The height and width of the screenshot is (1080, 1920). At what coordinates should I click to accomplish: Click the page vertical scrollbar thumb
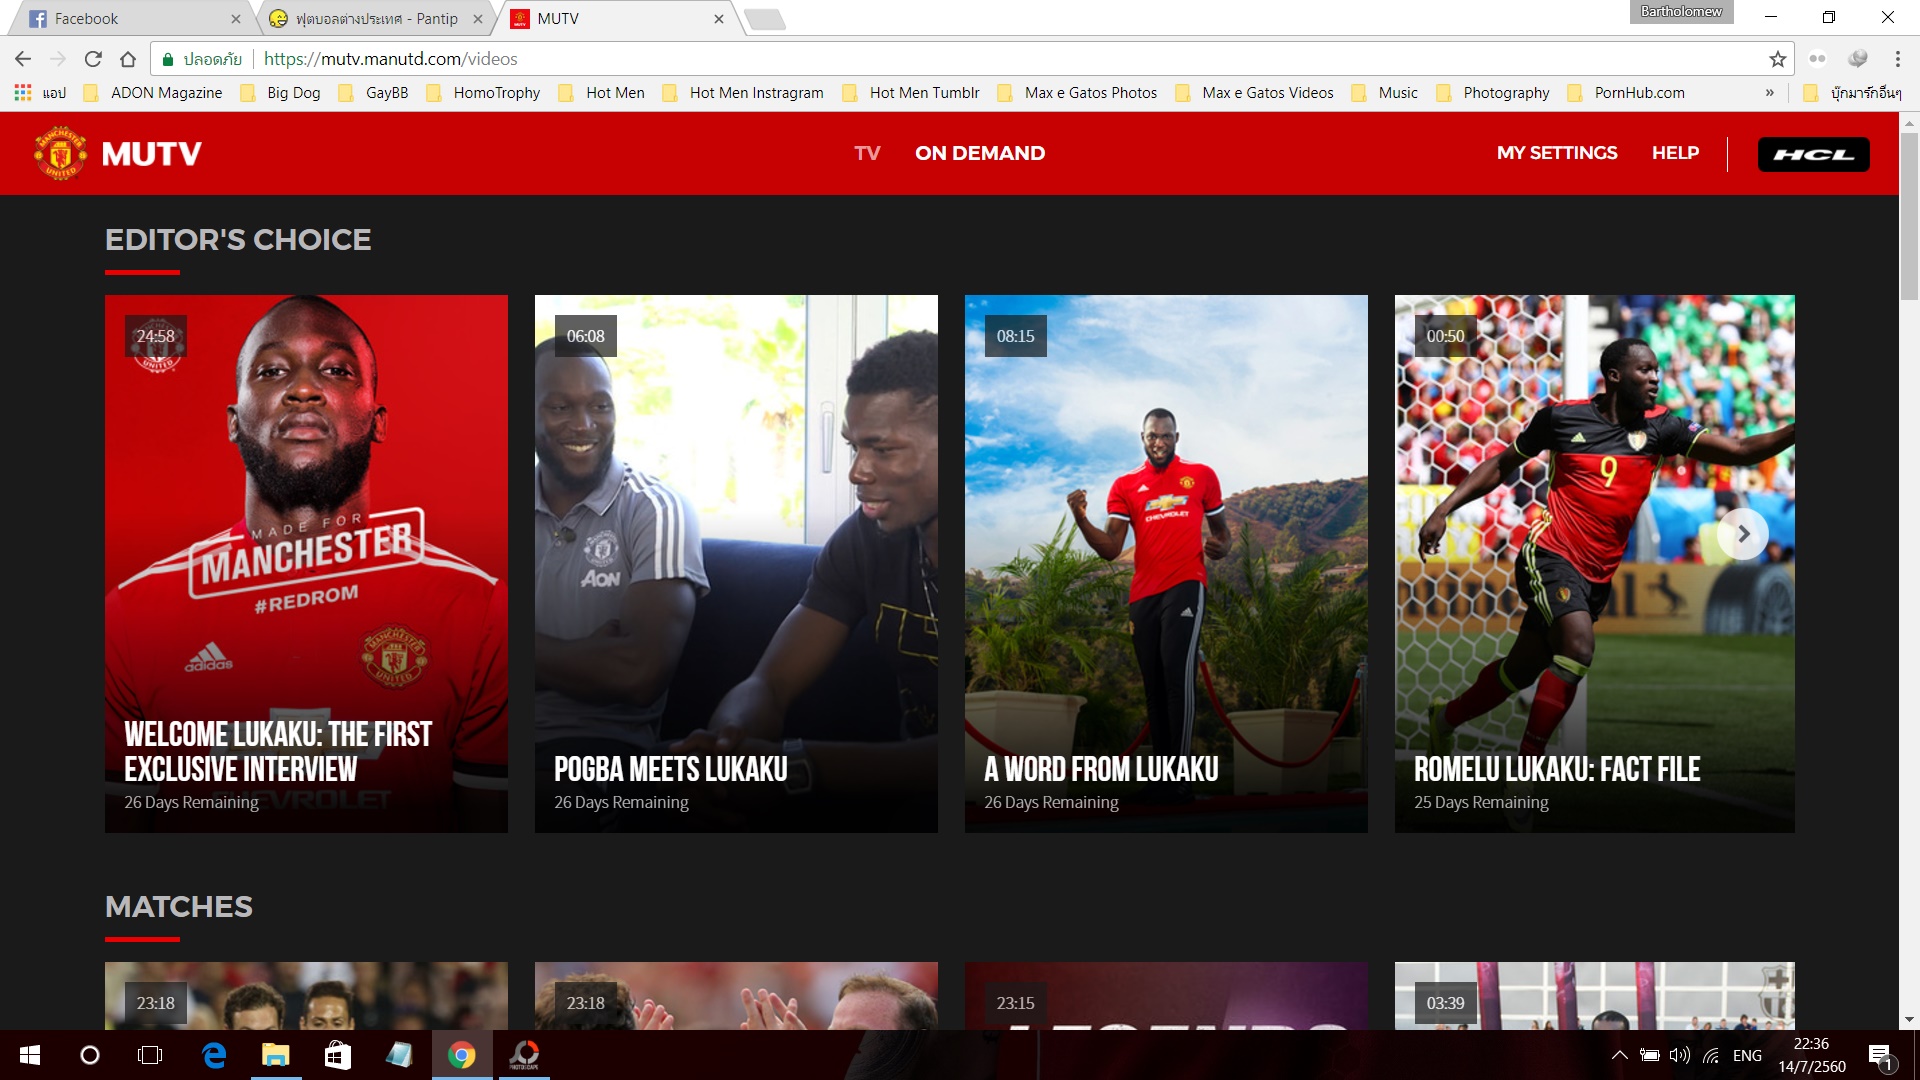1908,215
